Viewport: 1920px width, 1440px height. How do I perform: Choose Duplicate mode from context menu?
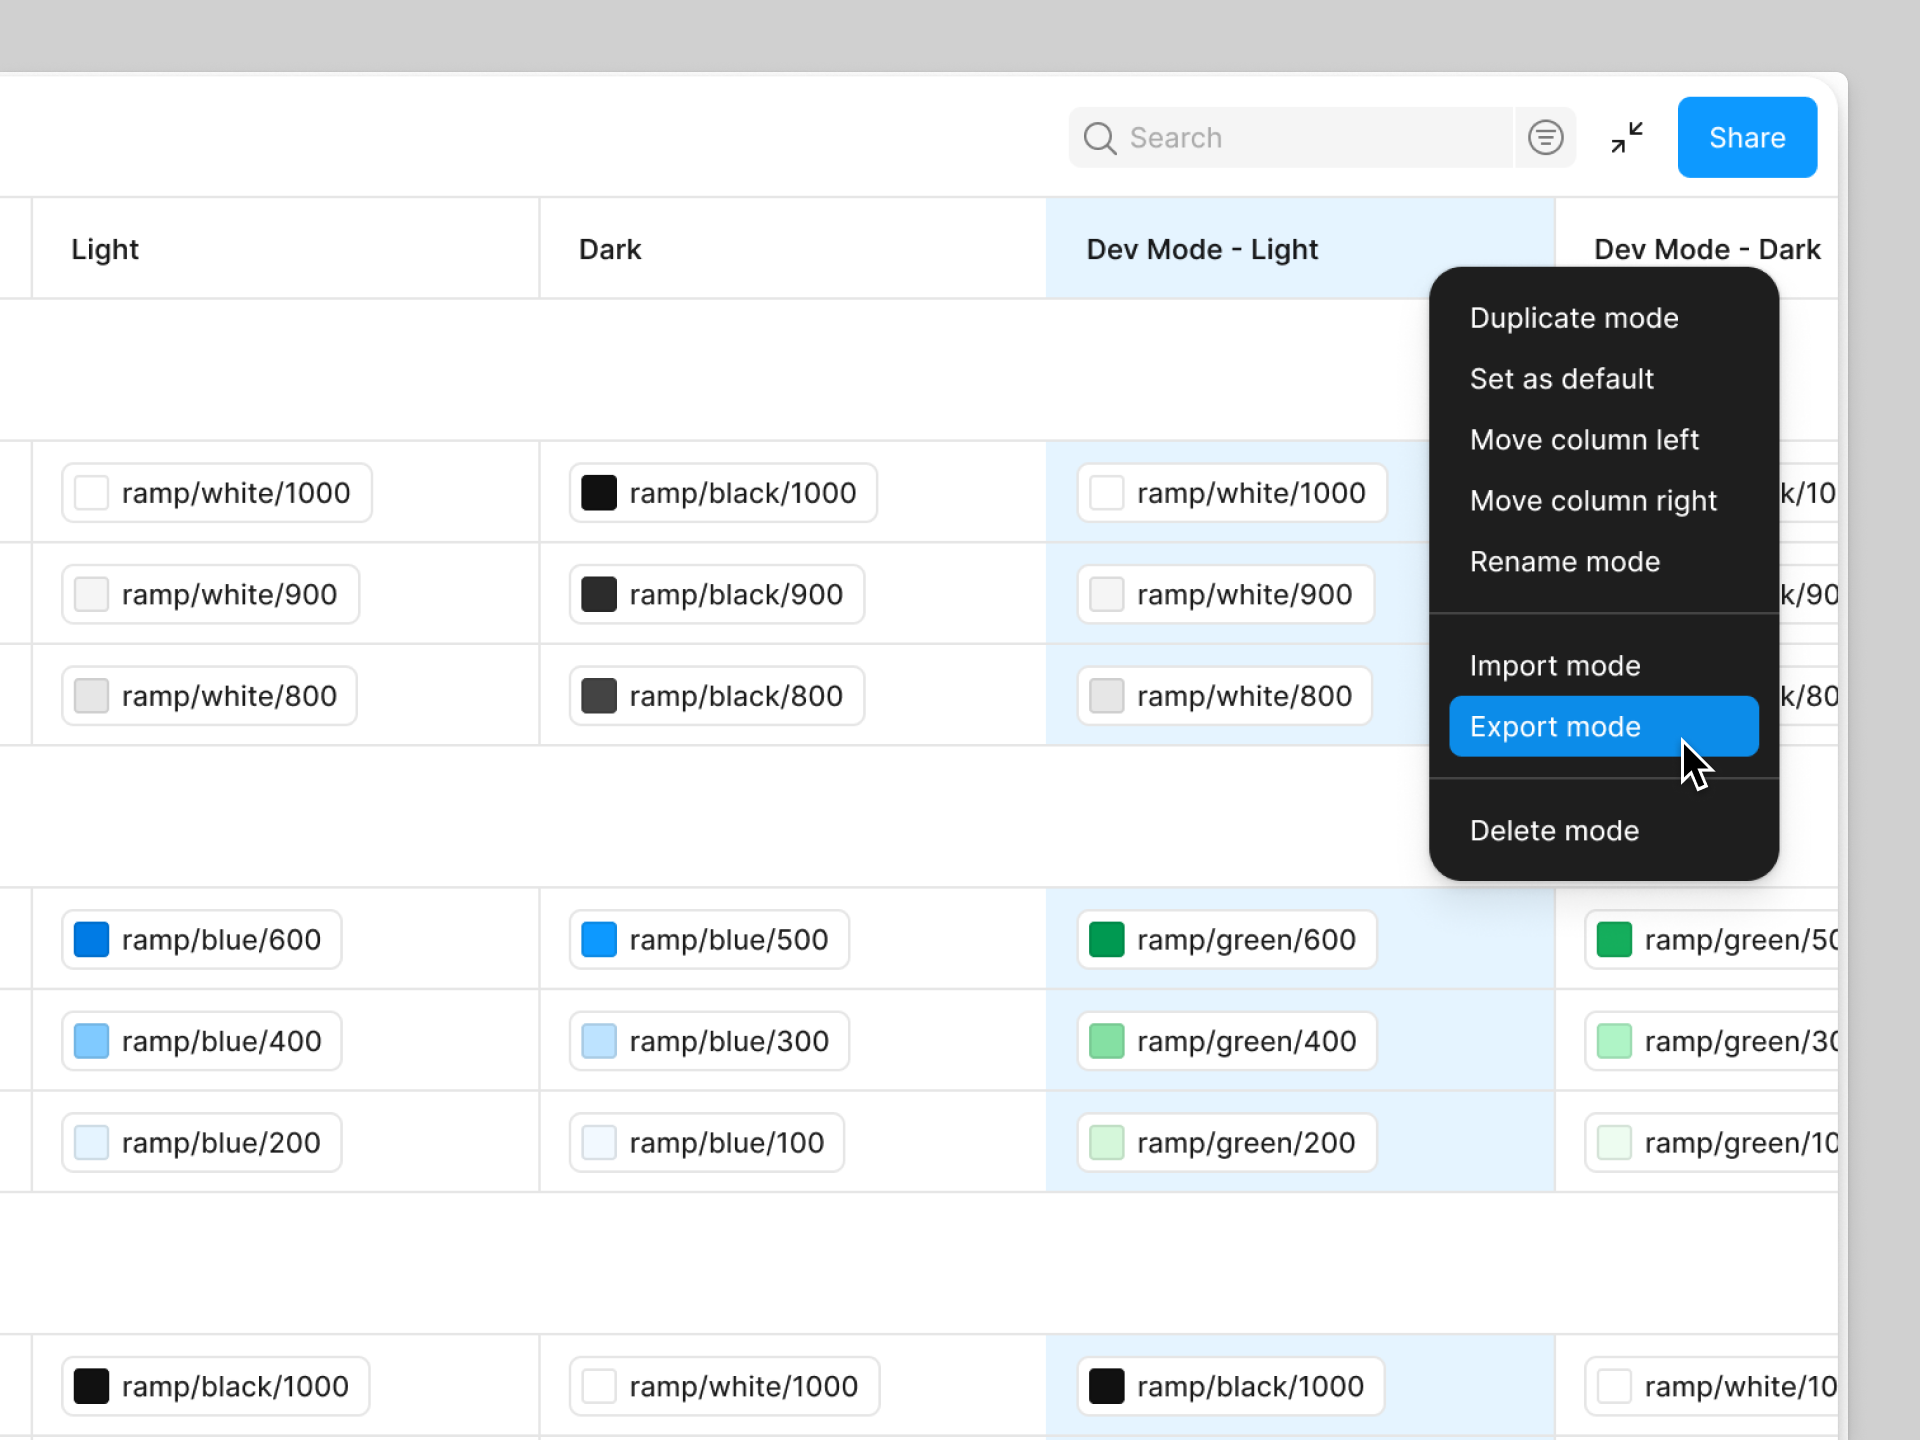click(1573, 318)
